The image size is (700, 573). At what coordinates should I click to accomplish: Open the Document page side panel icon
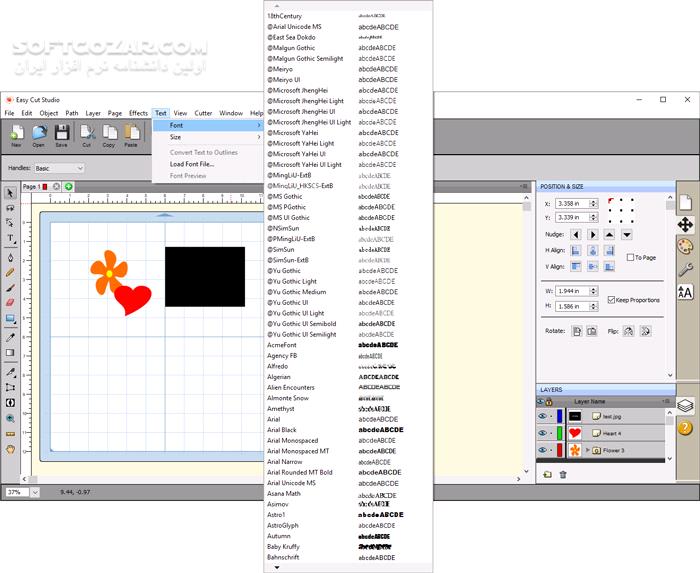tap(685, 202)
